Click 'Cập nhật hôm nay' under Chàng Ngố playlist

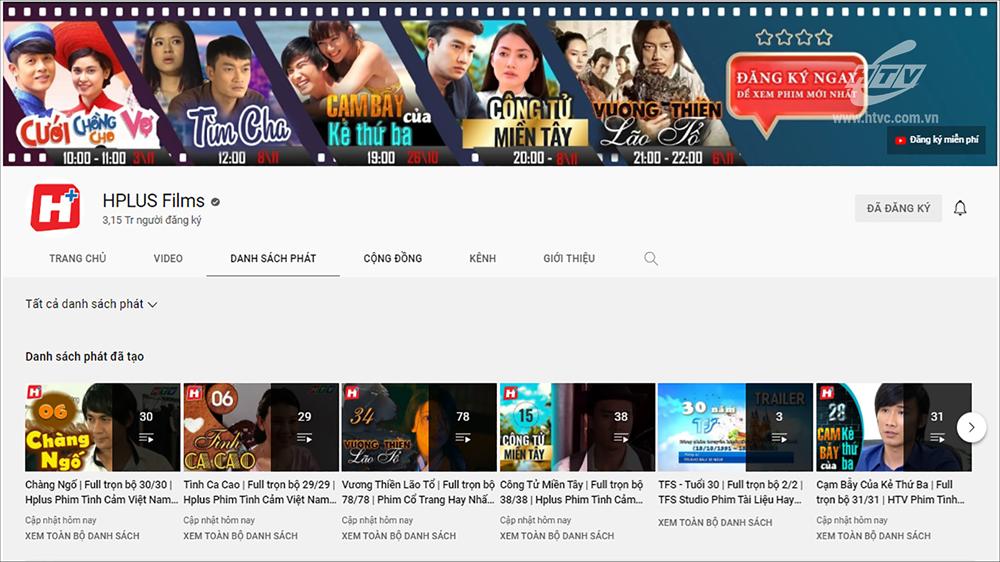(61, 520)
